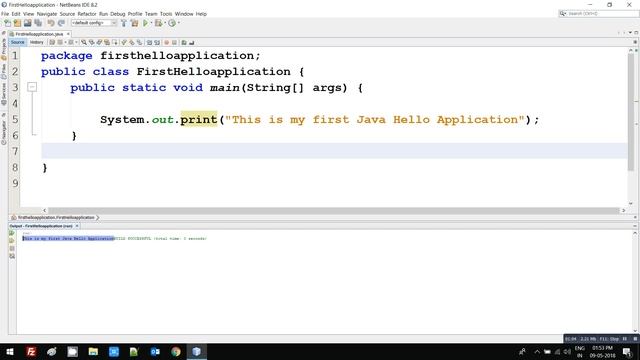640x360 pixels.
Task: Switch to History view button
Action: (36, 42)
